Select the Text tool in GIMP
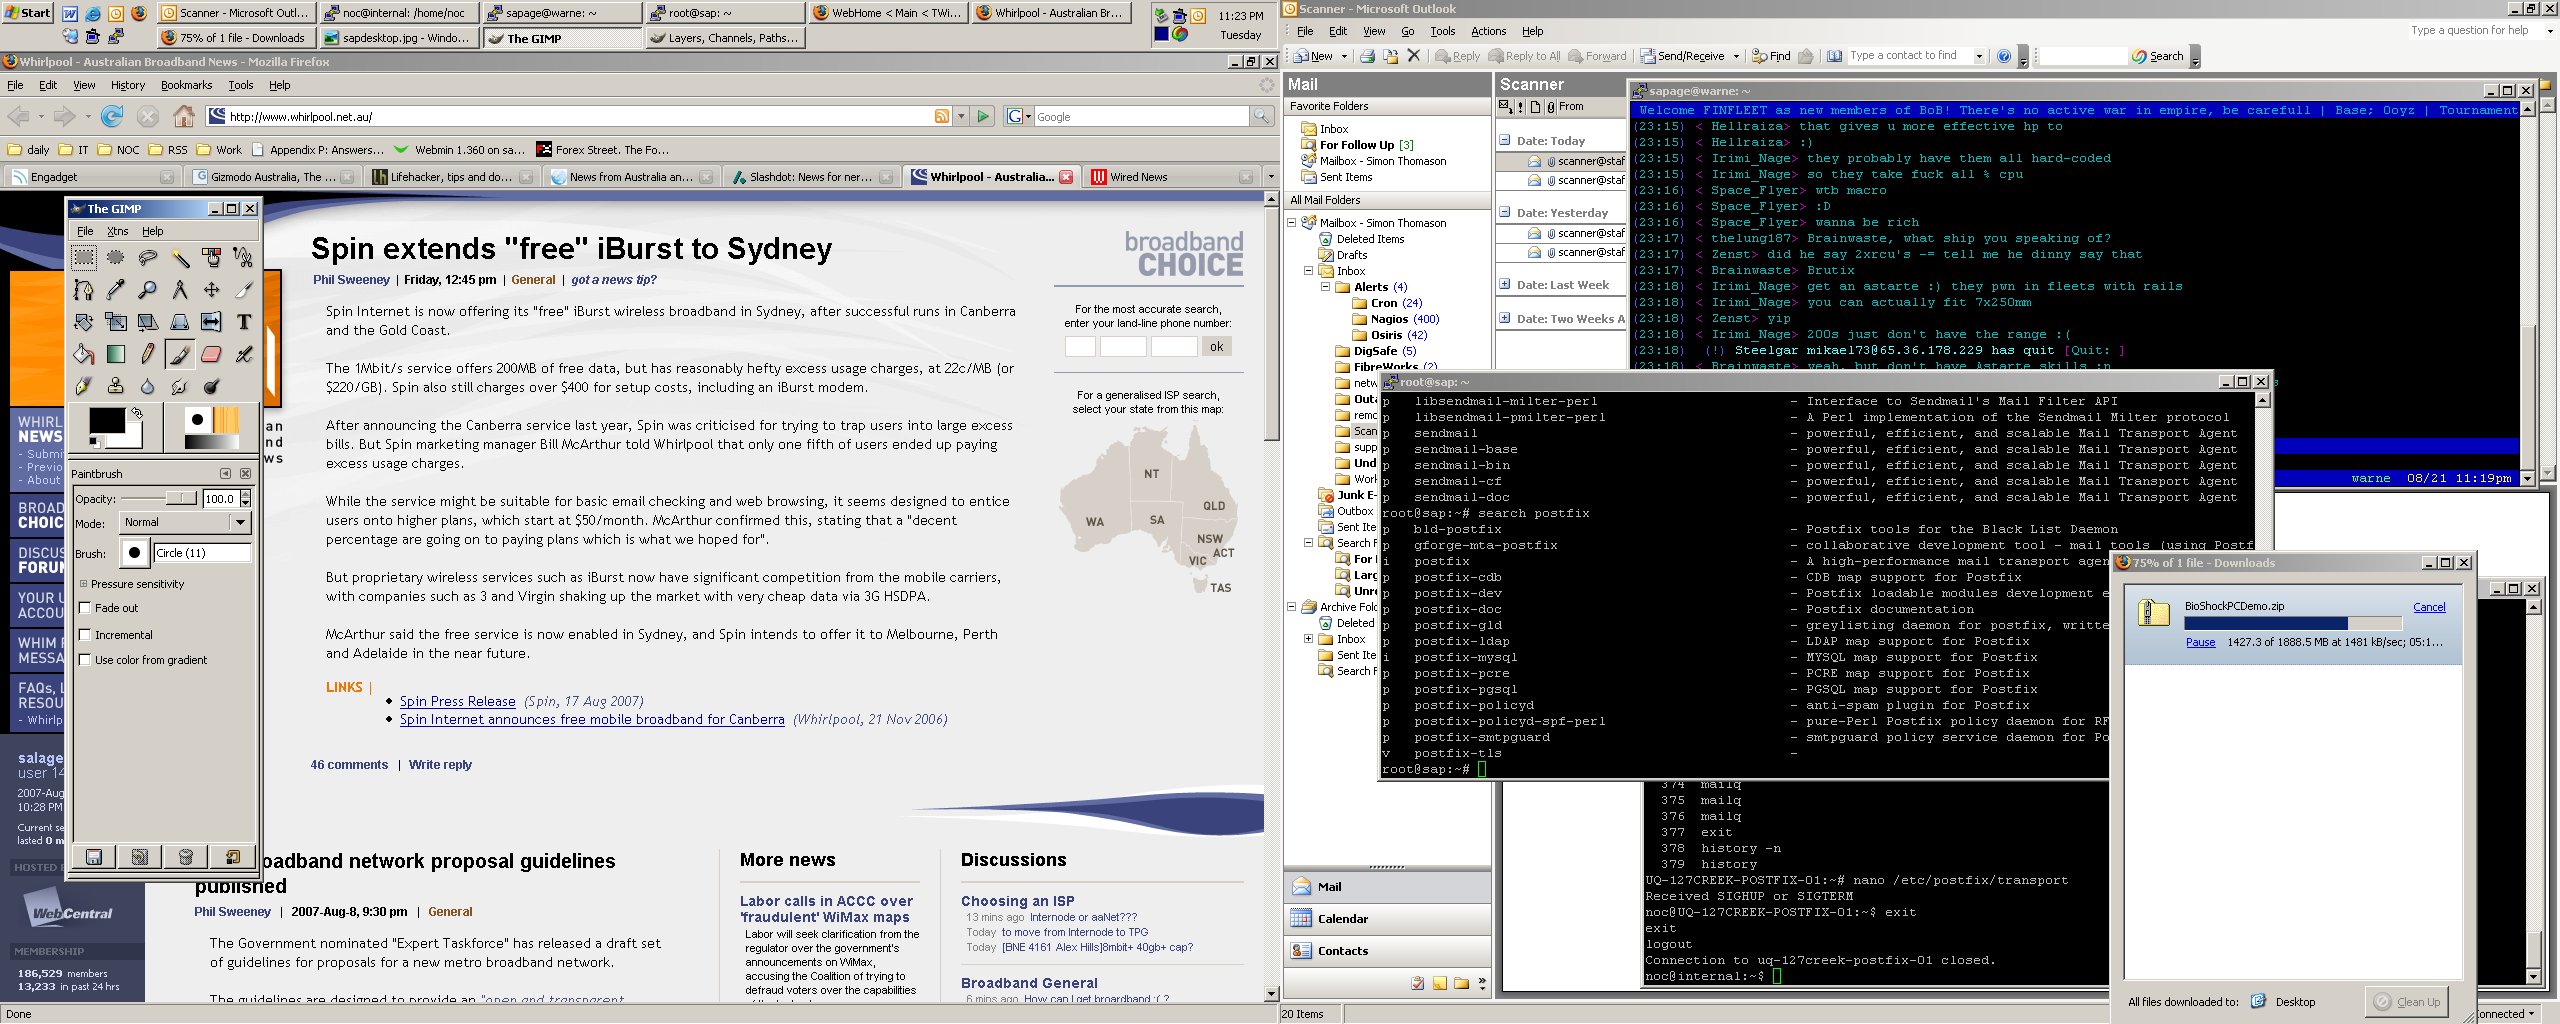Screen dimensions: 2560x1024 click(x=243, y=322)
